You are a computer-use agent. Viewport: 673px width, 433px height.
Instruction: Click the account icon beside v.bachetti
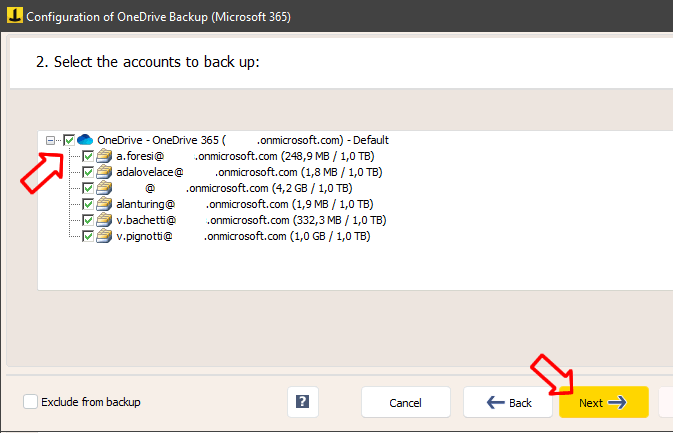pyautogui.click(x=104, y=220)
